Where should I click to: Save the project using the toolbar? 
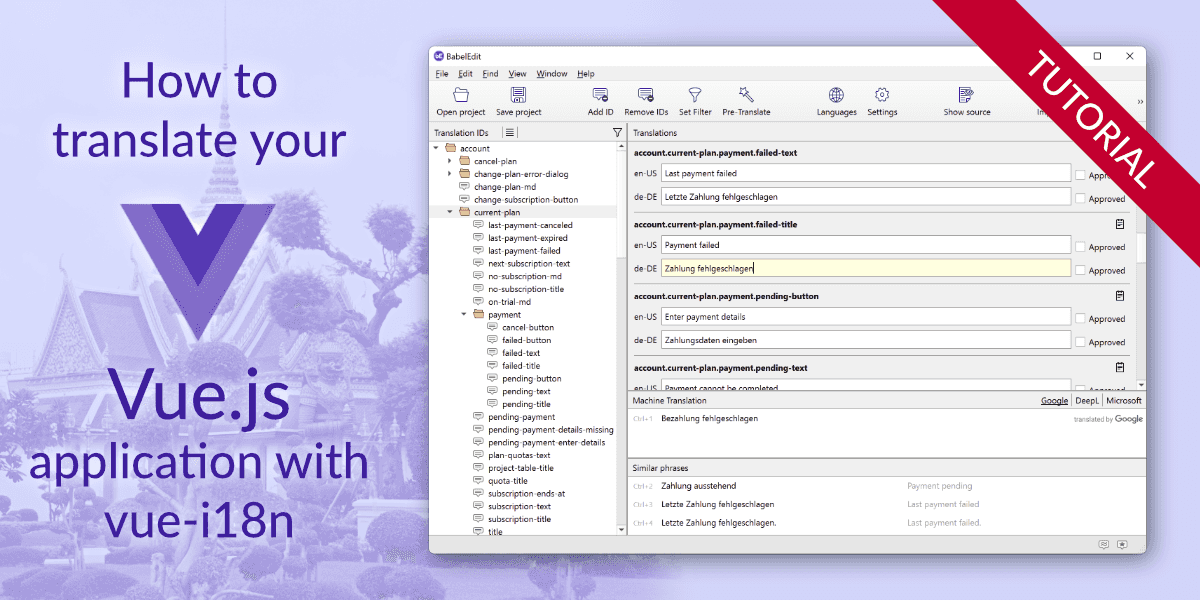tap(518, 96)
